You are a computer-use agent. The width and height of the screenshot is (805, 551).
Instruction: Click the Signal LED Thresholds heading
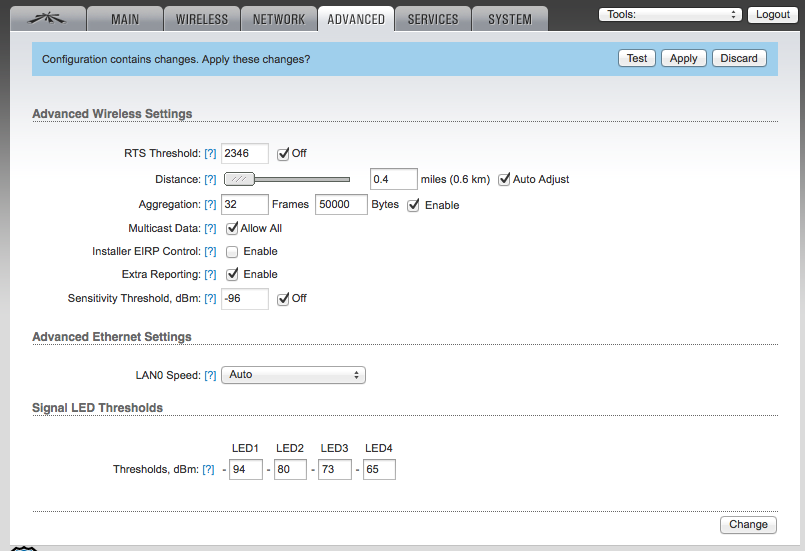(98, 408)
